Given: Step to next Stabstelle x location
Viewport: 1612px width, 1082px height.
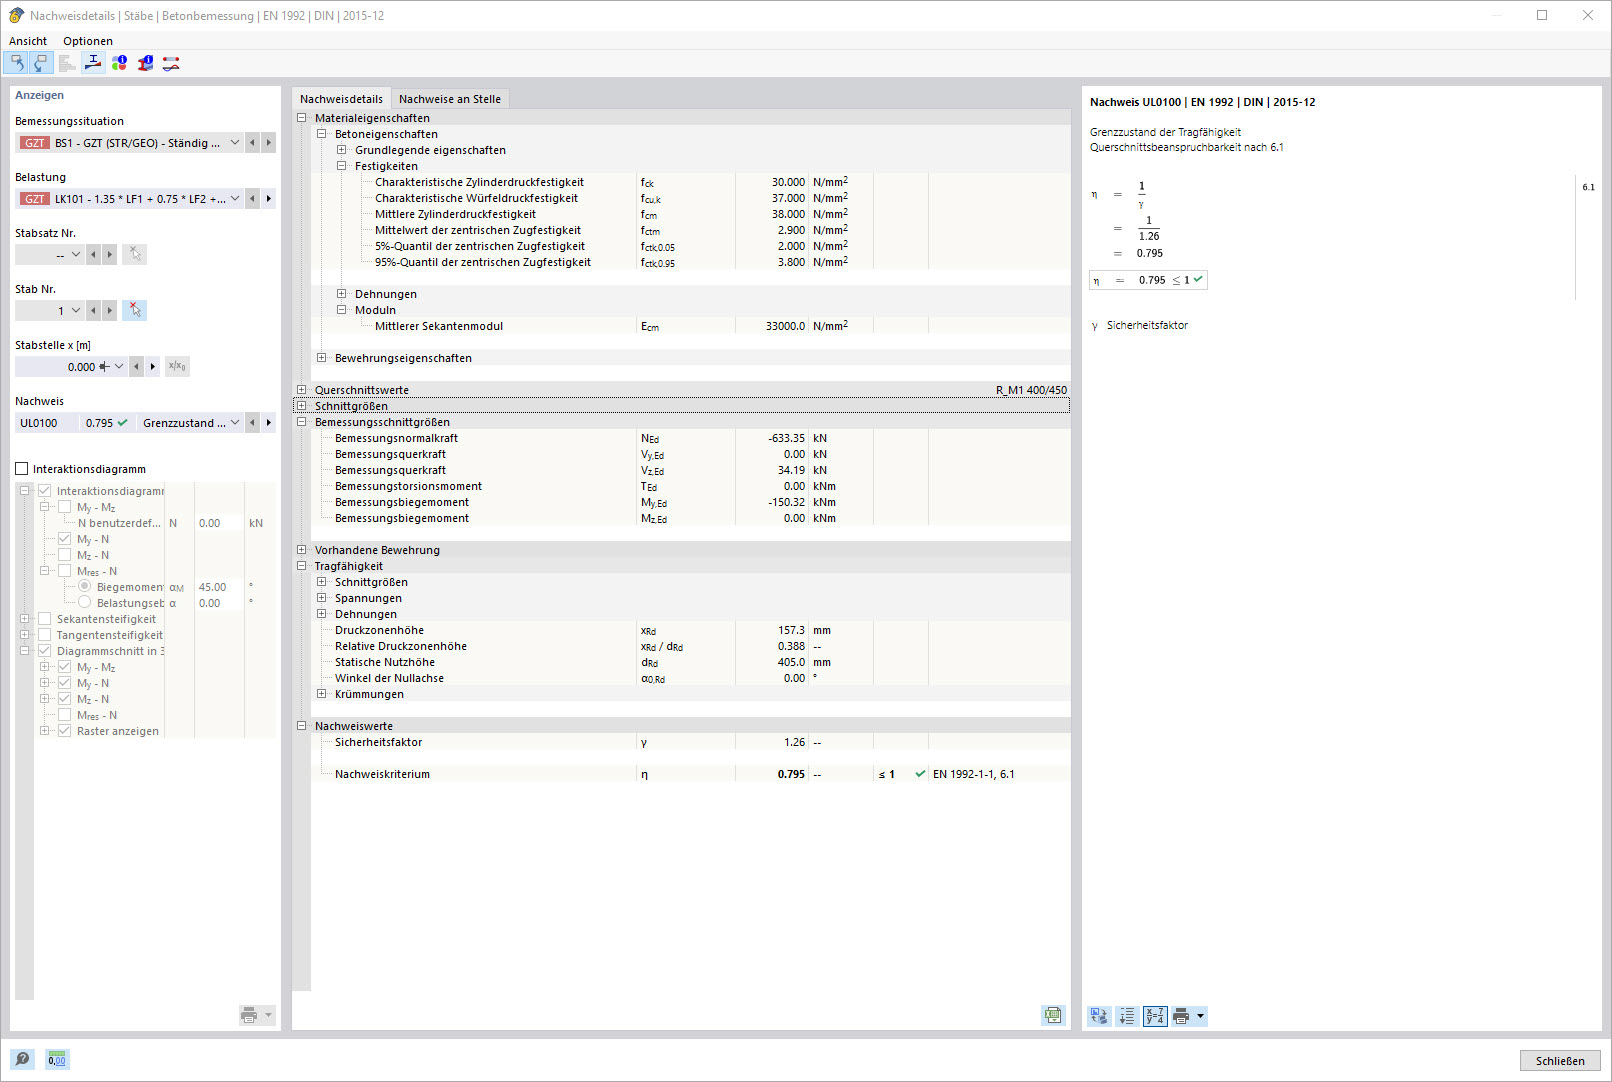Looking at the screenshot, I should point(152,367).
